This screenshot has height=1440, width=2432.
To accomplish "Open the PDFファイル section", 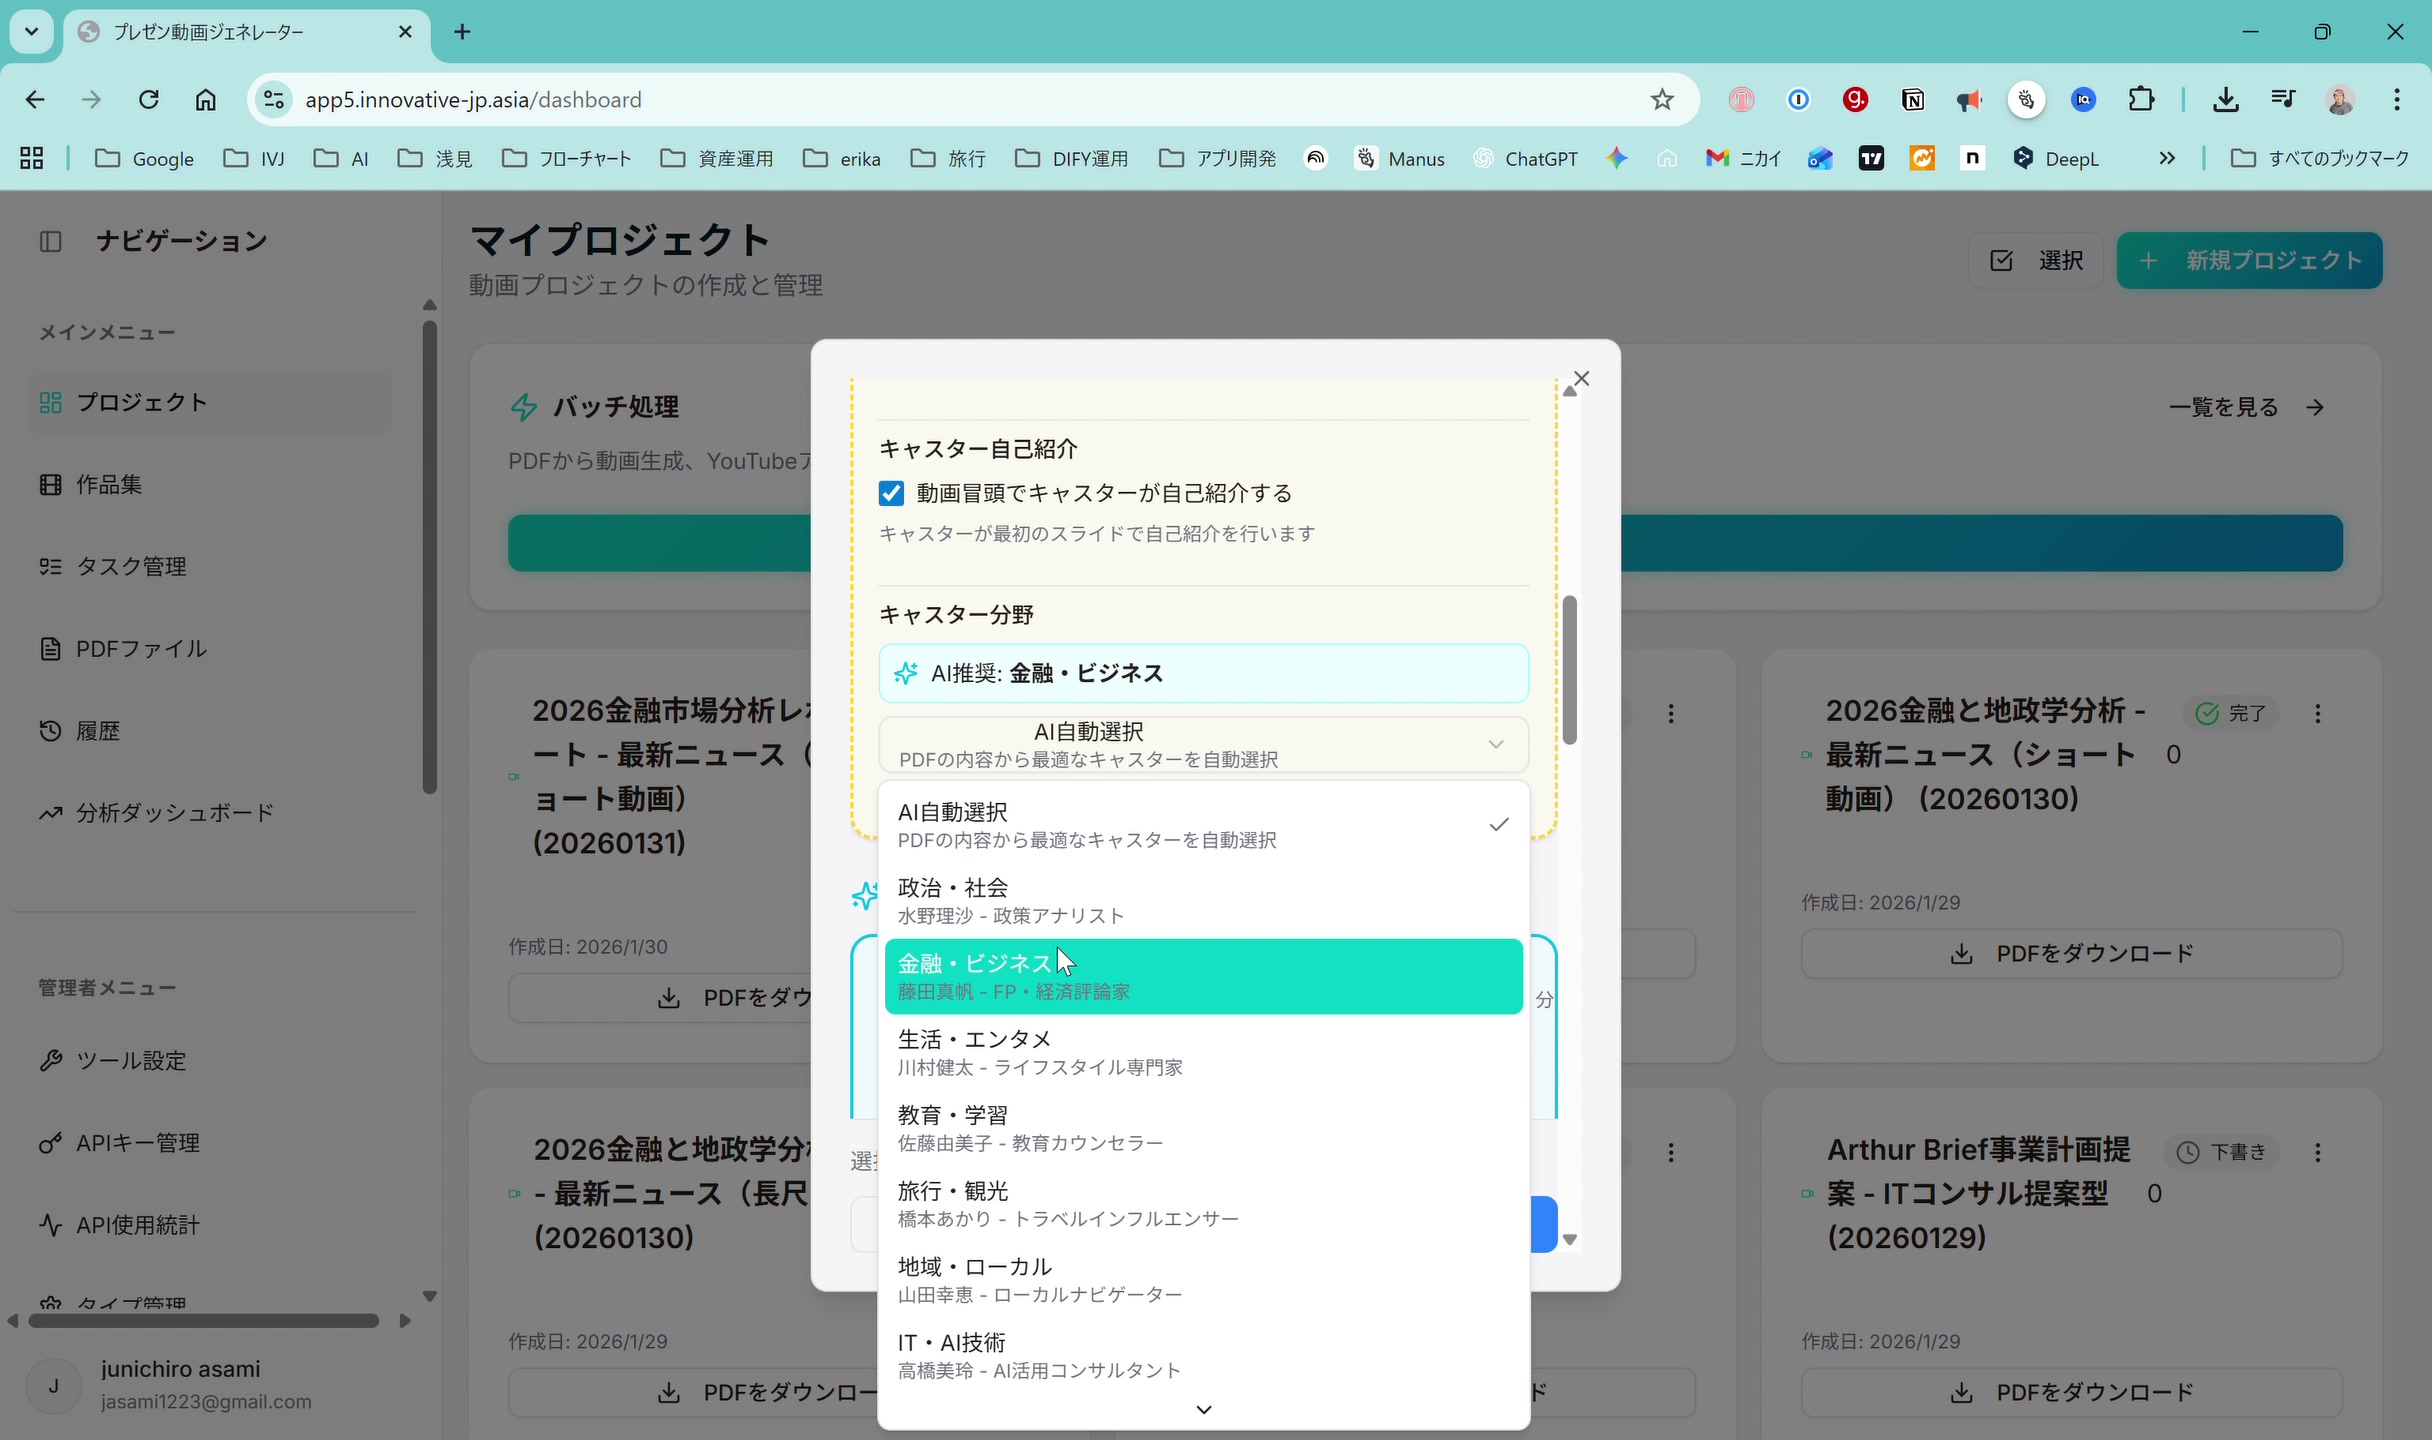I will (x=140, y=648).
